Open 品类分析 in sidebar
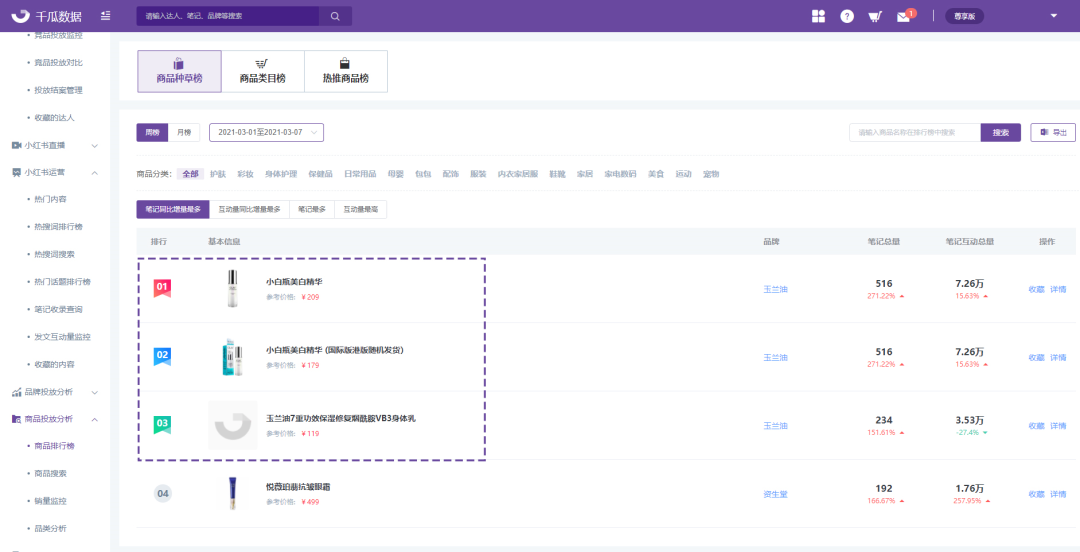The image size is (1080, 552). [x=50, y=529]
